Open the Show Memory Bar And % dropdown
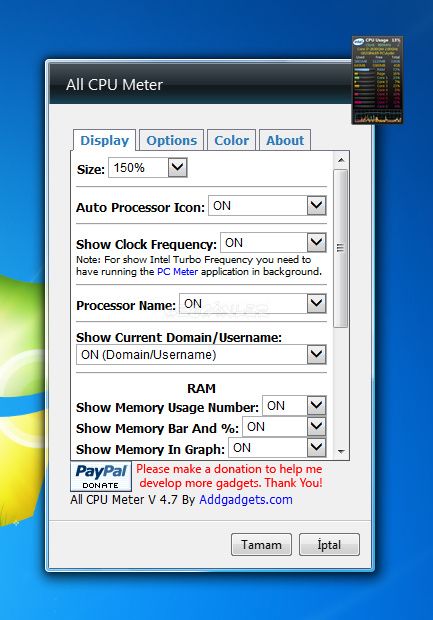433x620 pixels. coord(284,426)
